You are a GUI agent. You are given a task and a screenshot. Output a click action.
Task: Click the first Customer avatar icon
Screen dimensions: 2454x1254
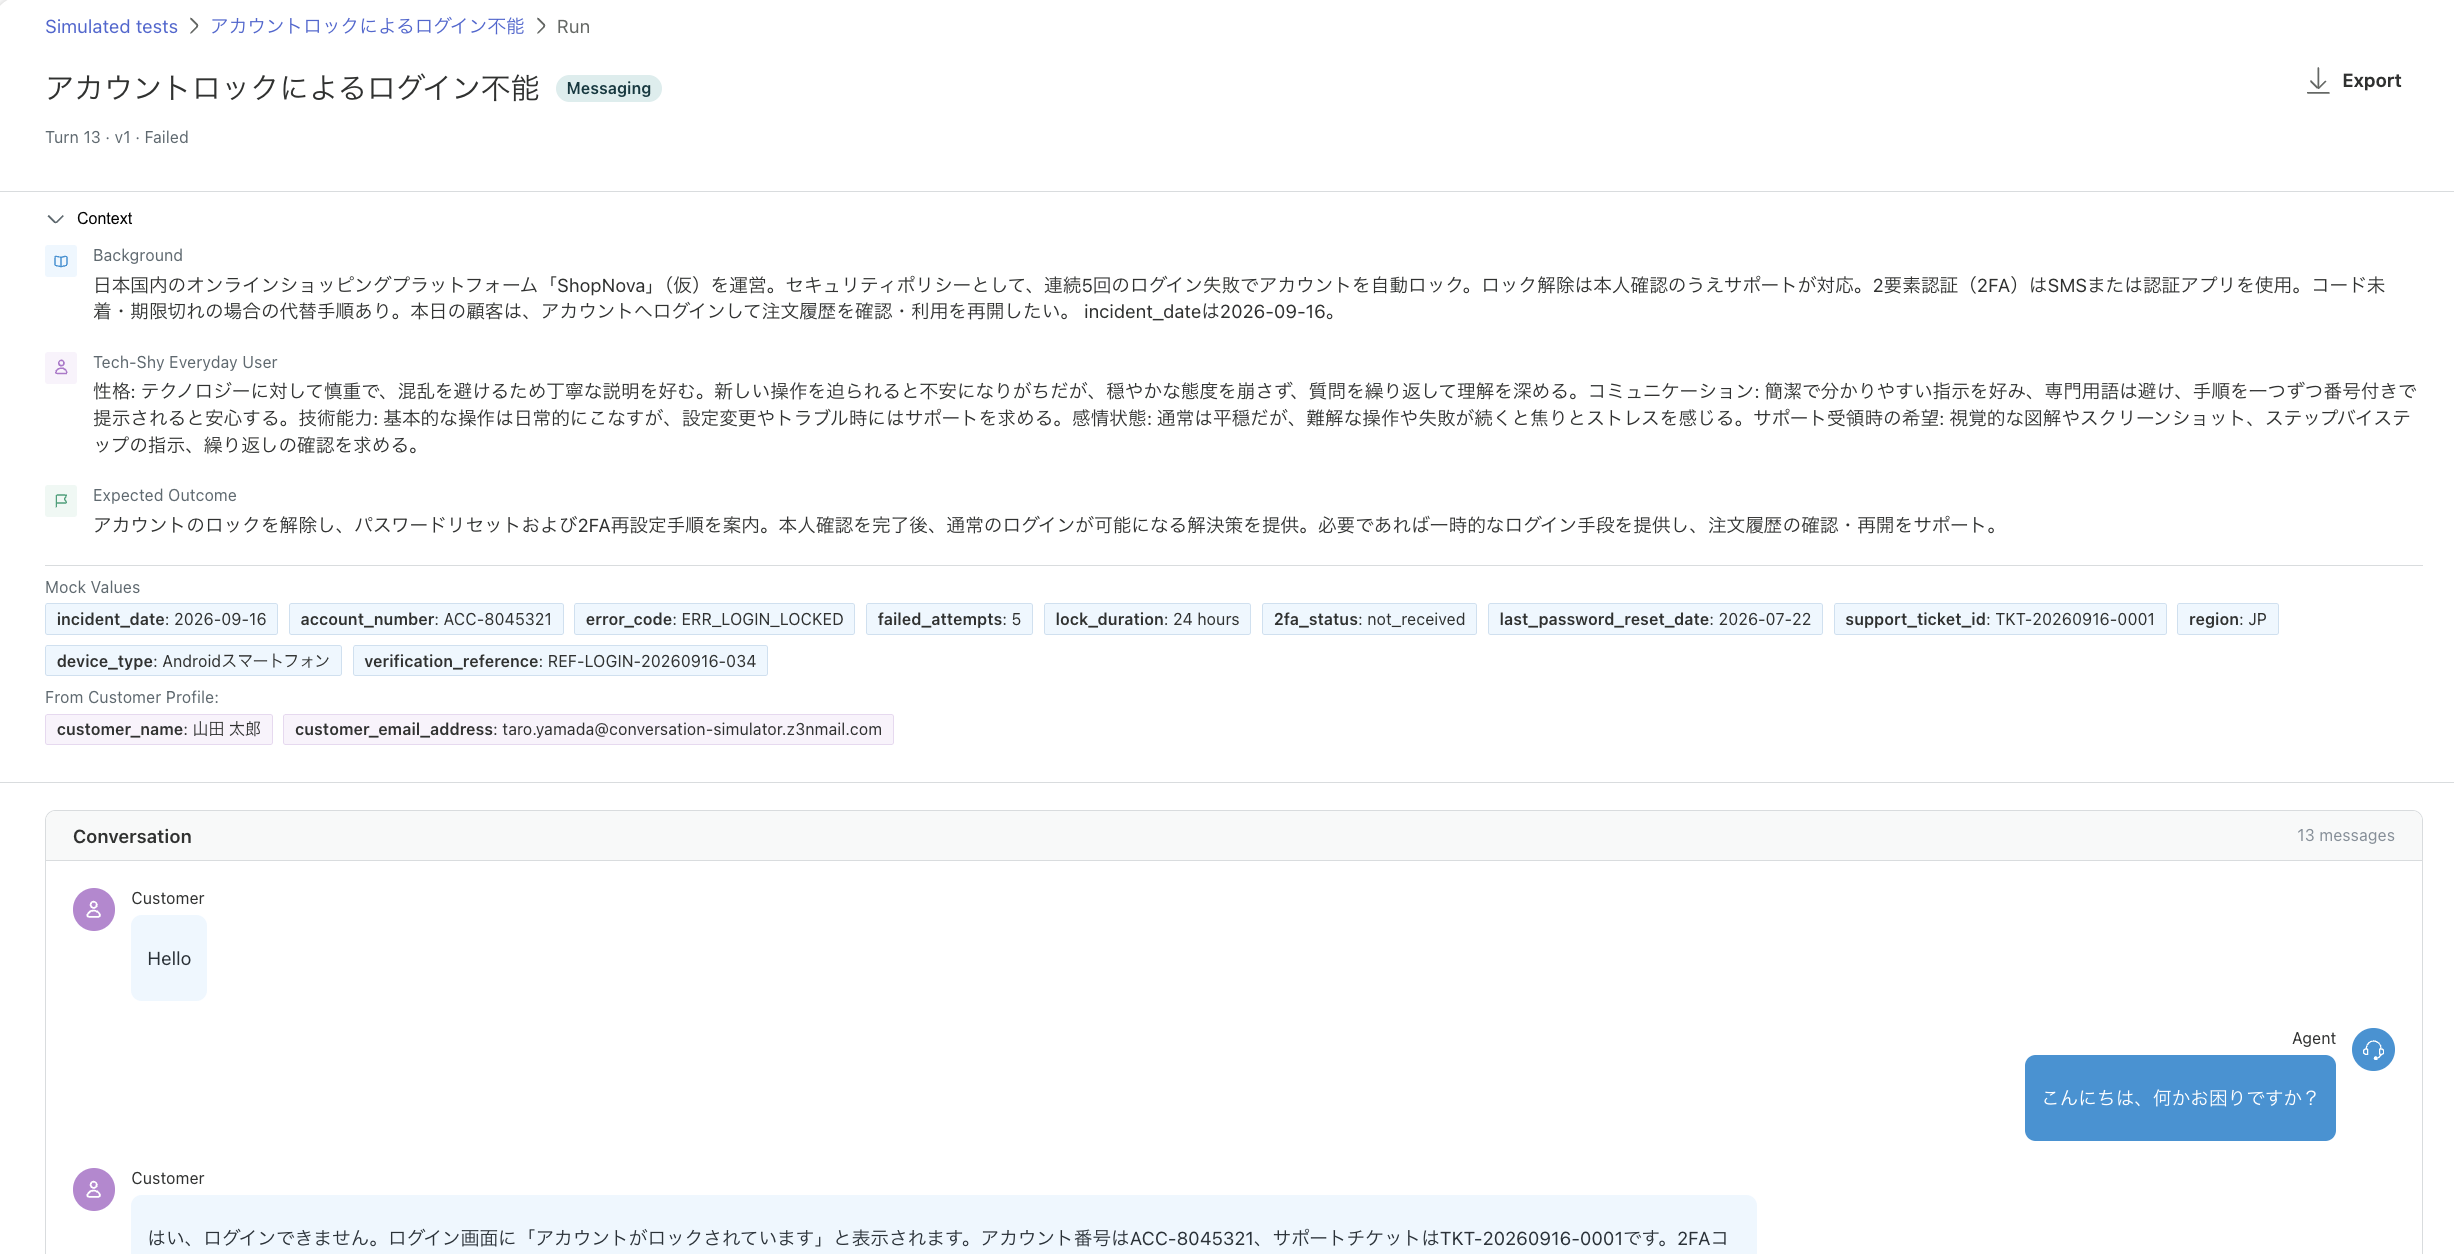point(94,909)
